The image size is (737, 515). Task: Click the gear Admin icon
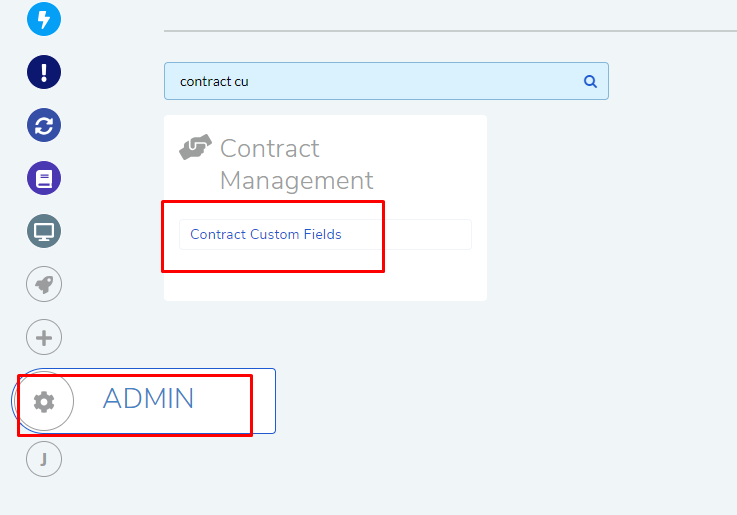[44, 402]
